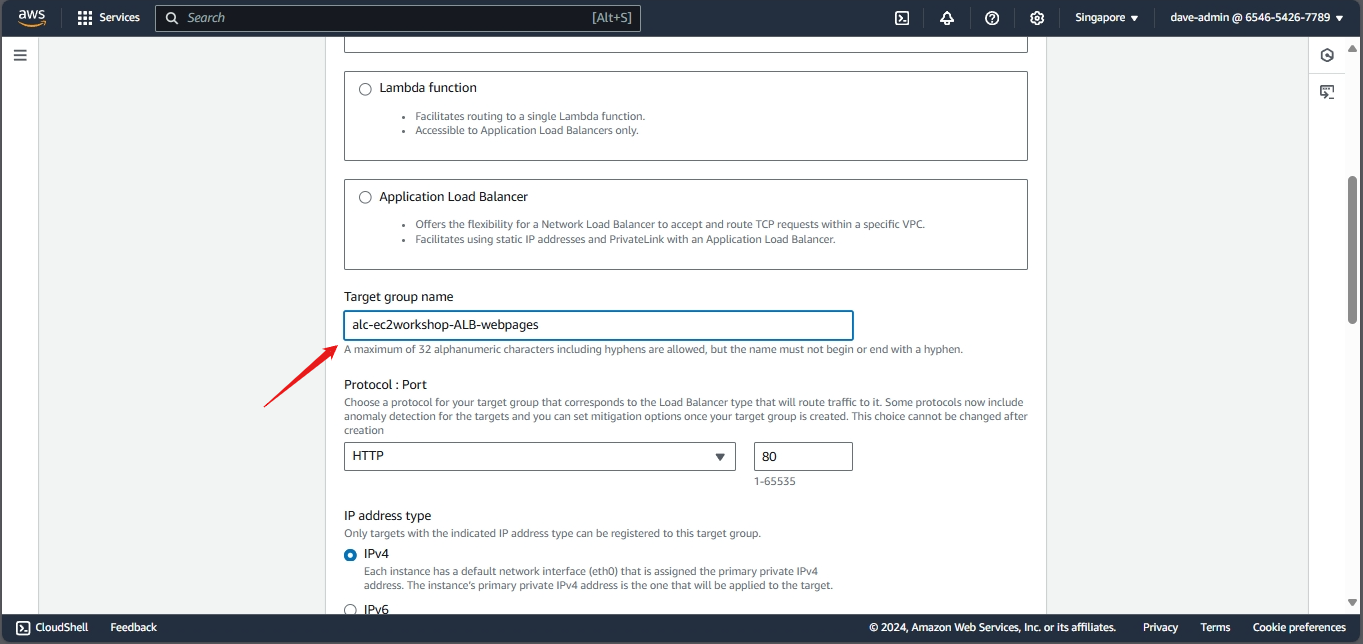Screen dimensions: 1363x644
Task: Open the HTTP protocol dropdown
Action: [539, 456]
